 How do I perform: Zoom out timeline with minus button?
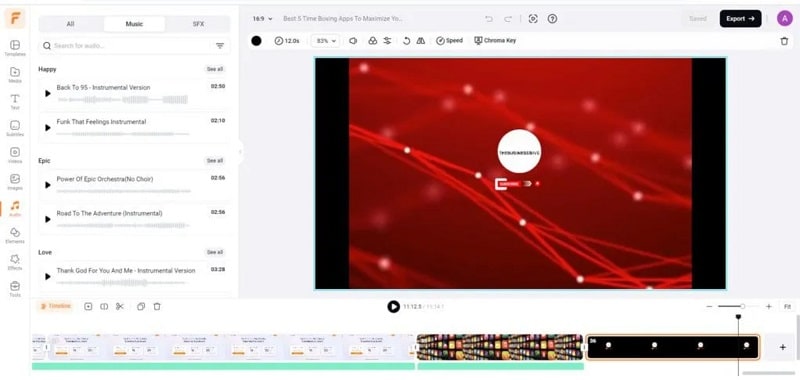click(709, 307)
